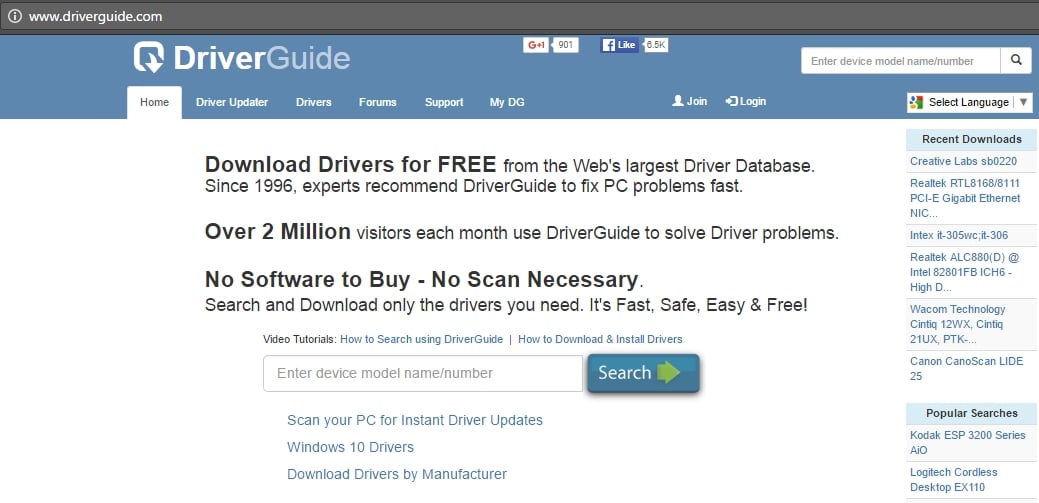Click the Login text link
The image size is (1039, 503).
(x=753, y=101)
